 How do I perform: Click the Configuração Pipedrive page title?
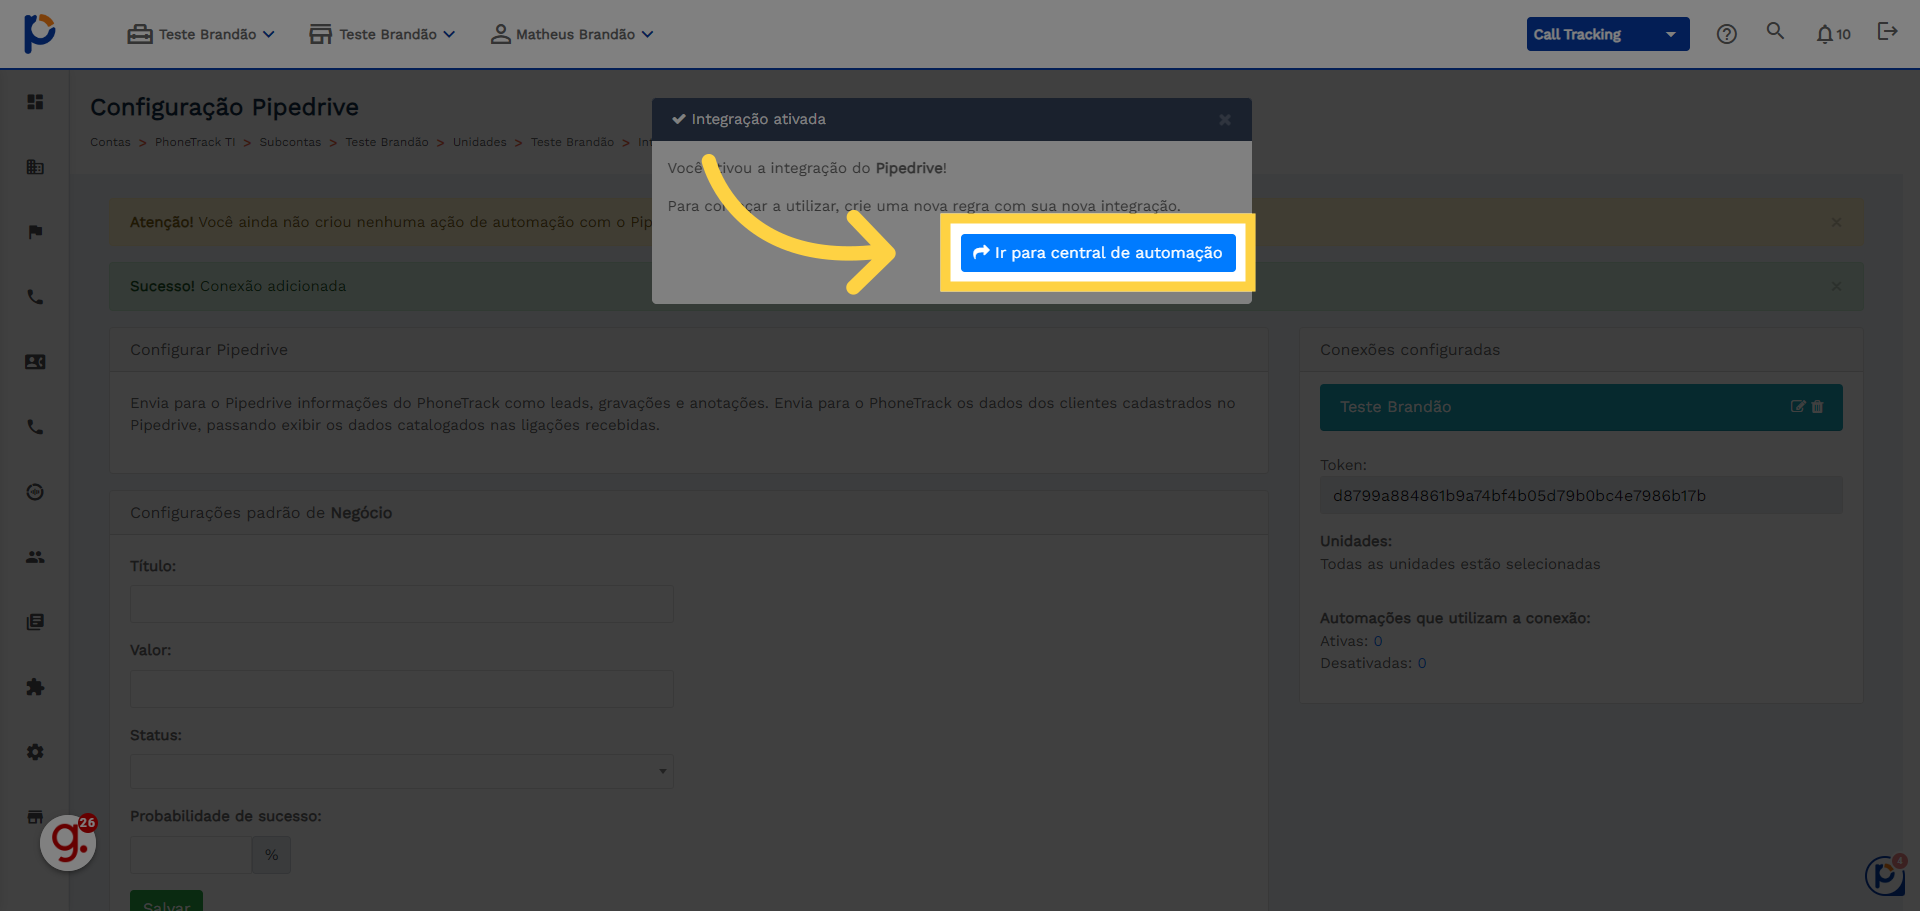tap(224, 107)
